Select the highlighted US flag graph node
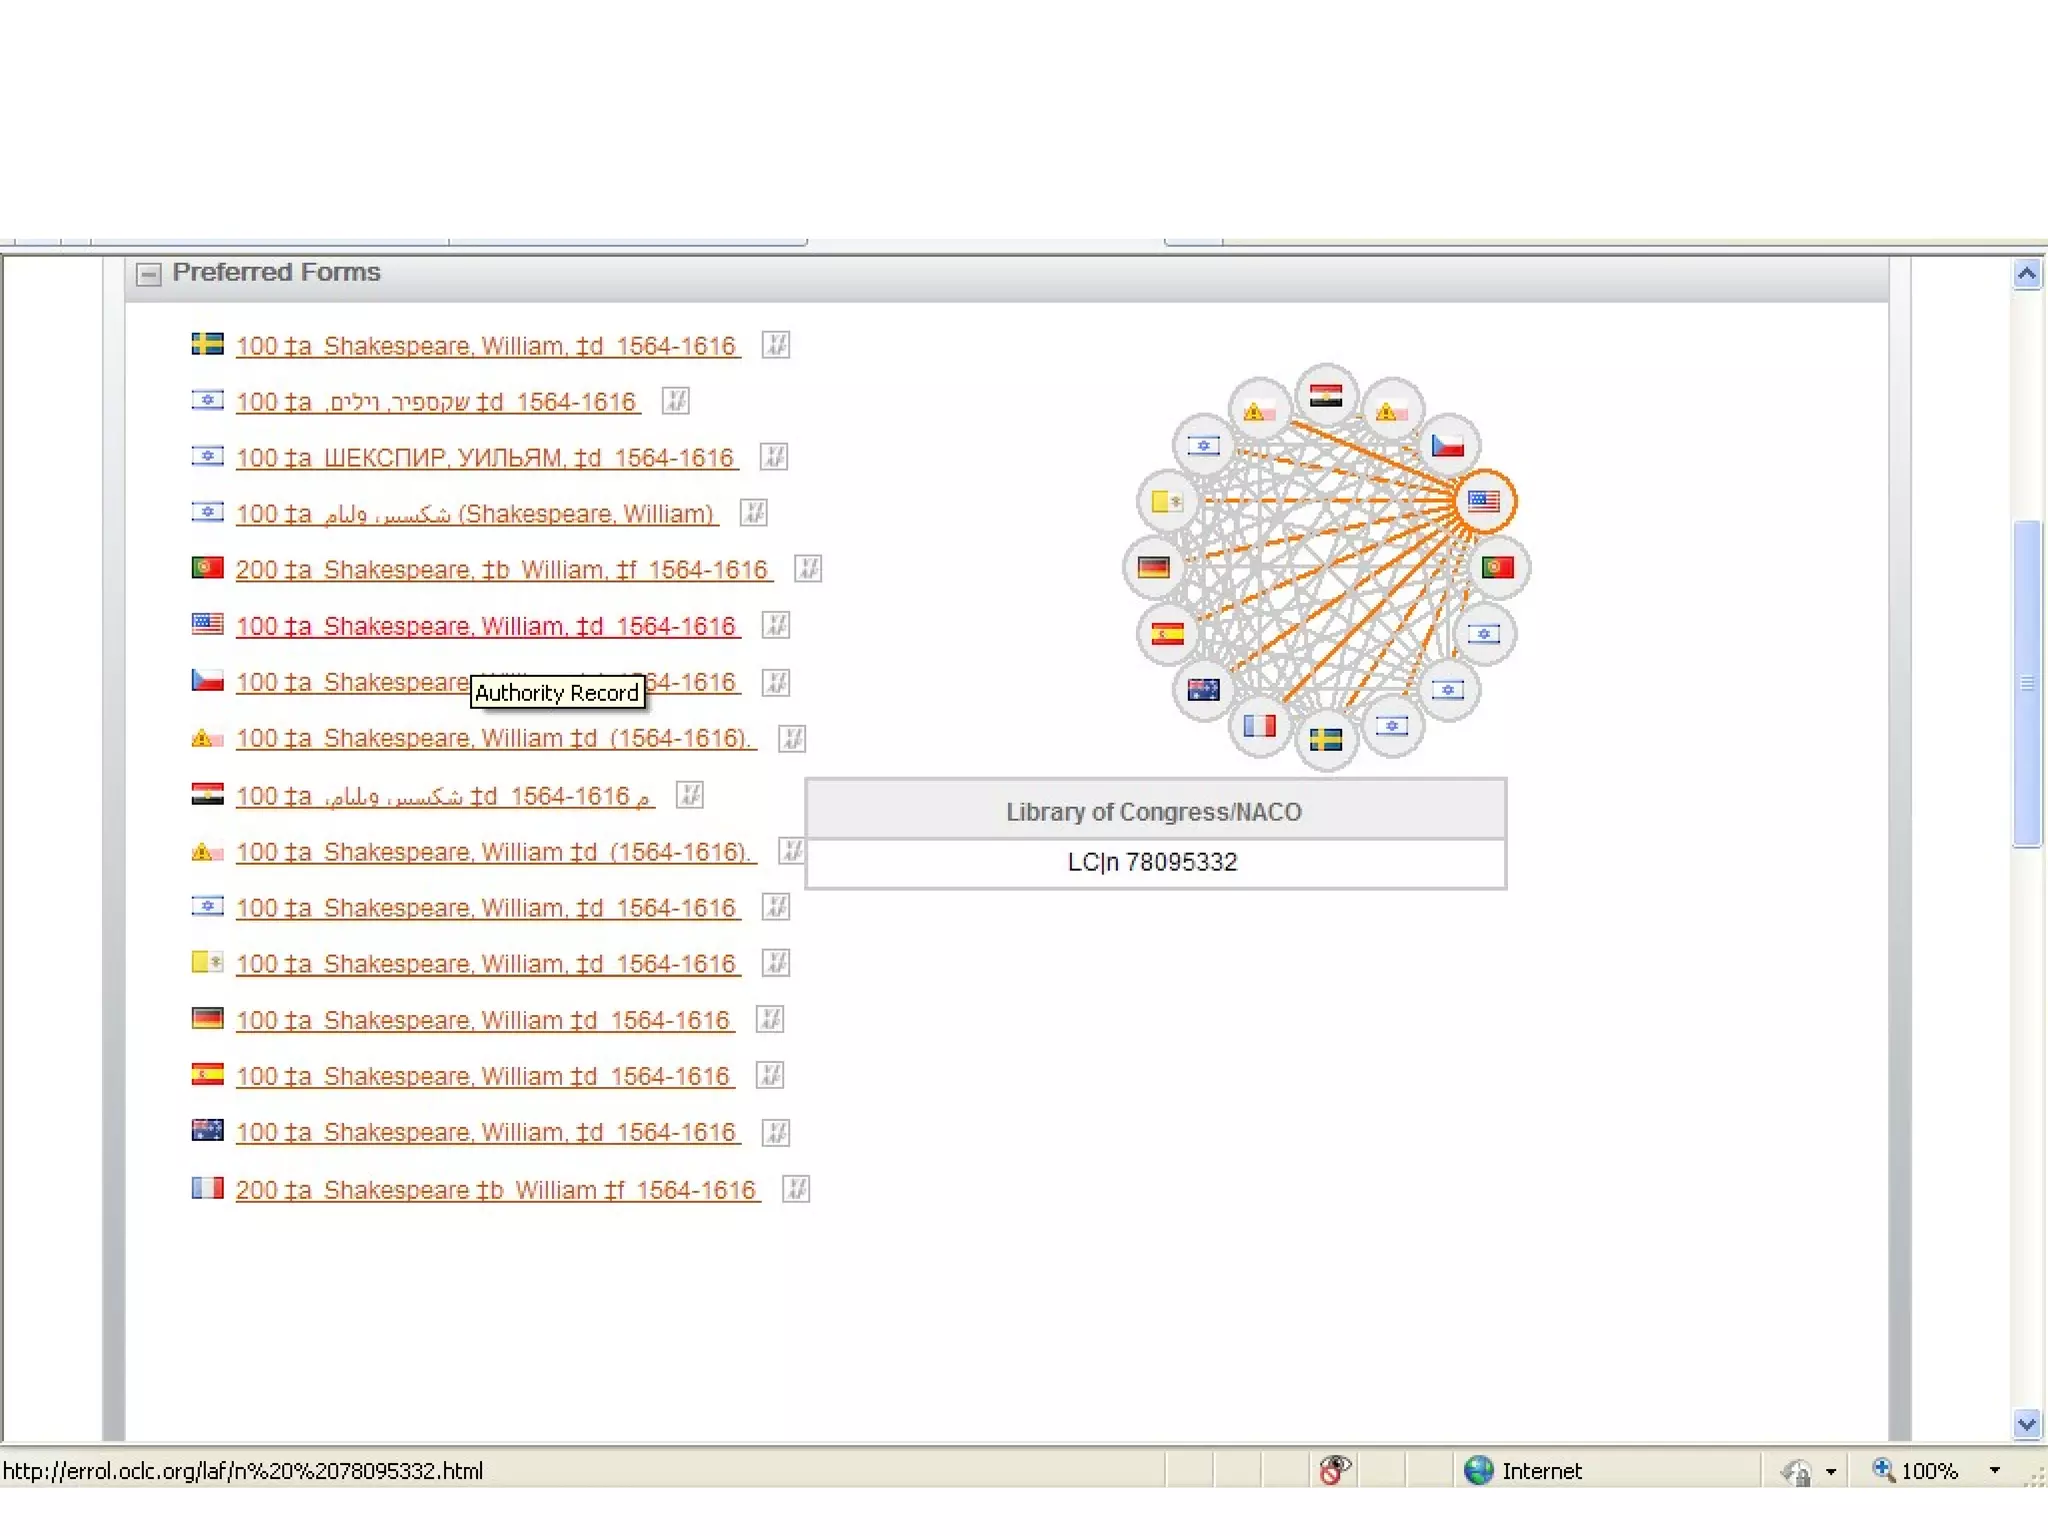 (1484, 501)
